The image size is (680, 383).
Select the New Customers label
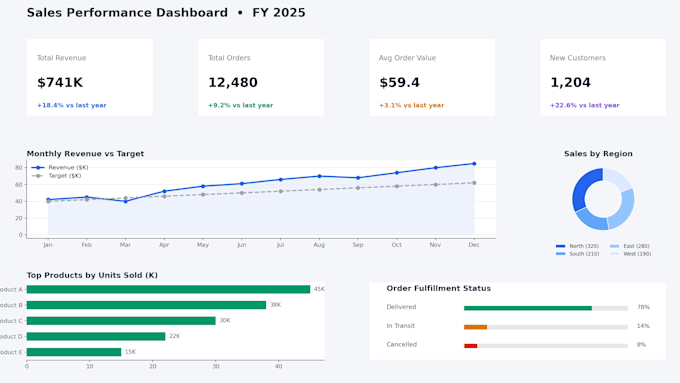pyautogui.click(x=578, y=58)
